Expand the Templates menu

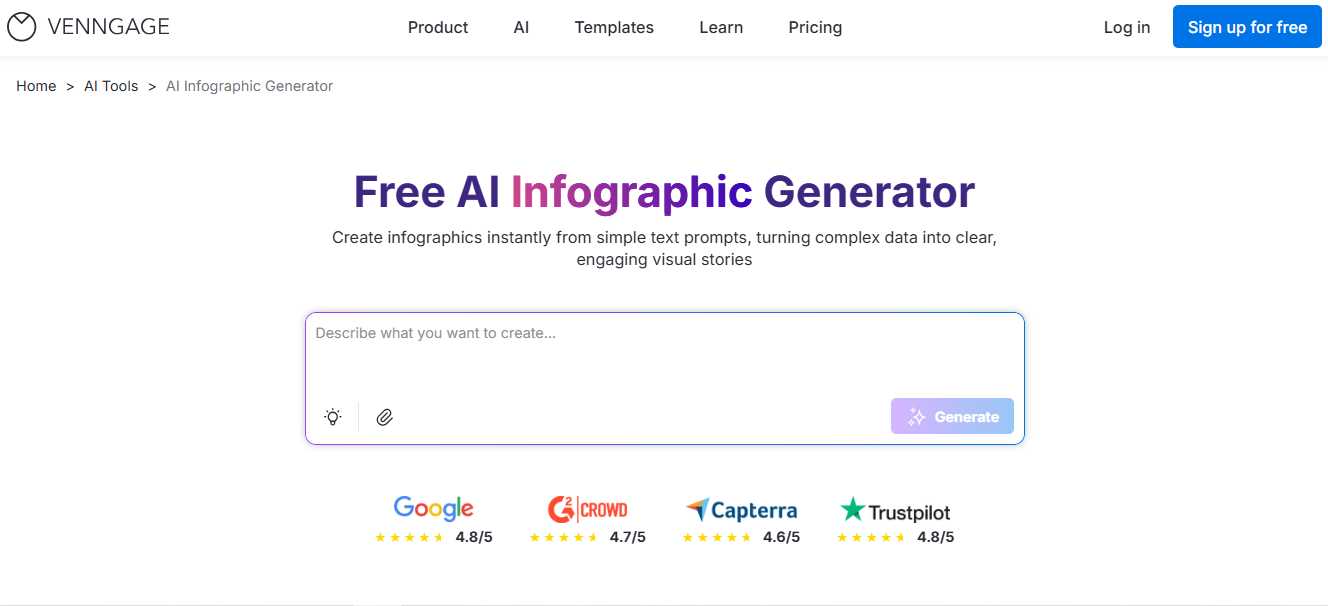pos(614,27)
